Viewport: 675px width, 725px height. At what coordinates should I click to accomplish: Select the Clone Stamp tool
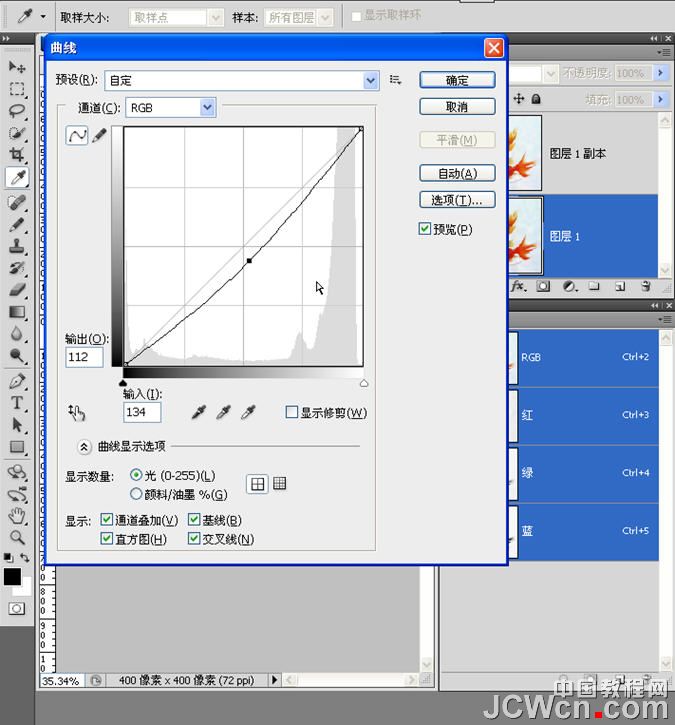(x=17, y=246)
